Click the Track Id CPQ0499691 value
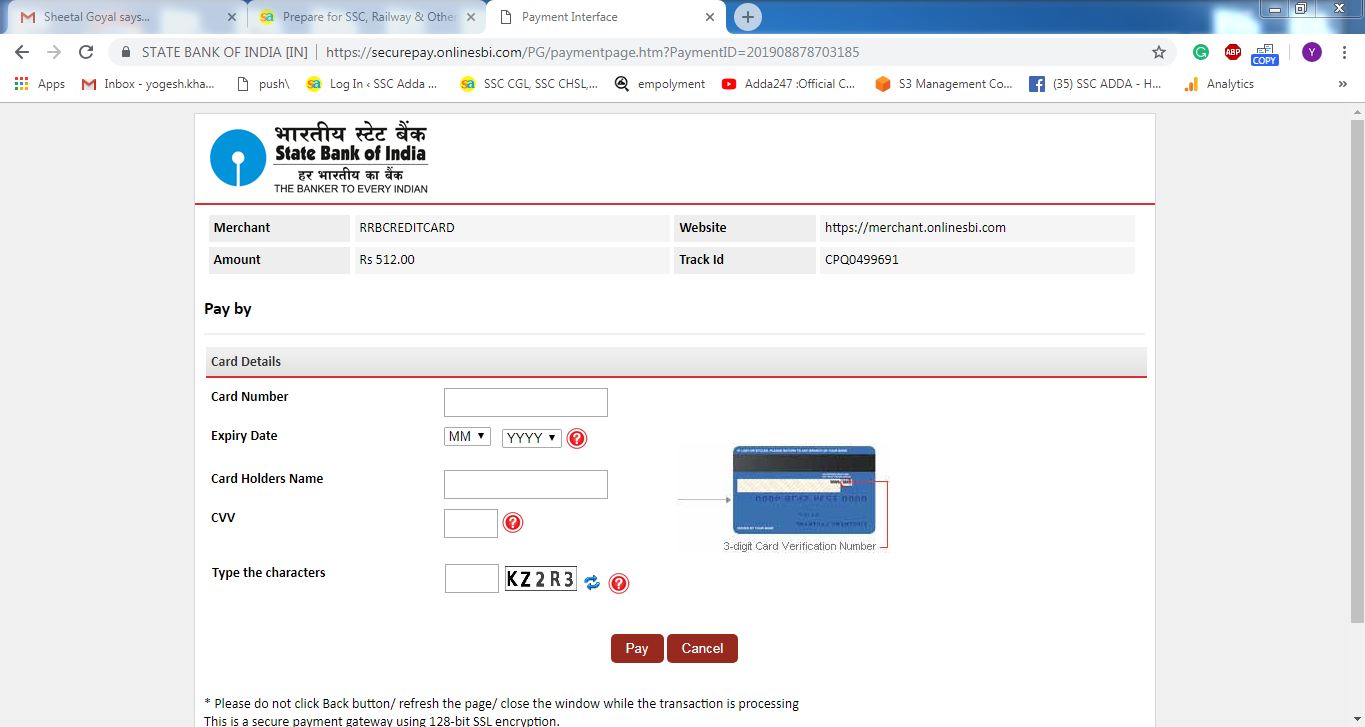This screenshot has width=1365, height=727. pos(862,259)
